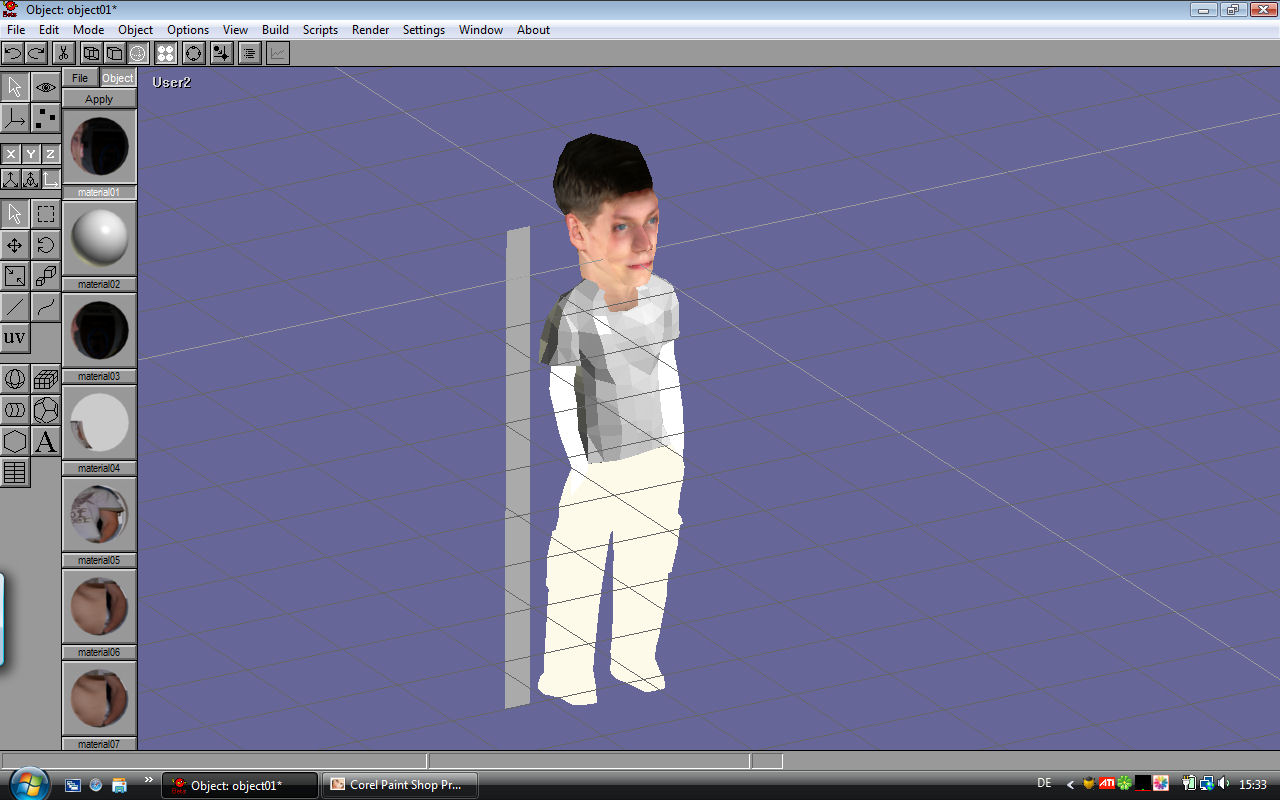Switch to Object tab in material panel
Screen dimensions: 1280x800
coord(118,78)
